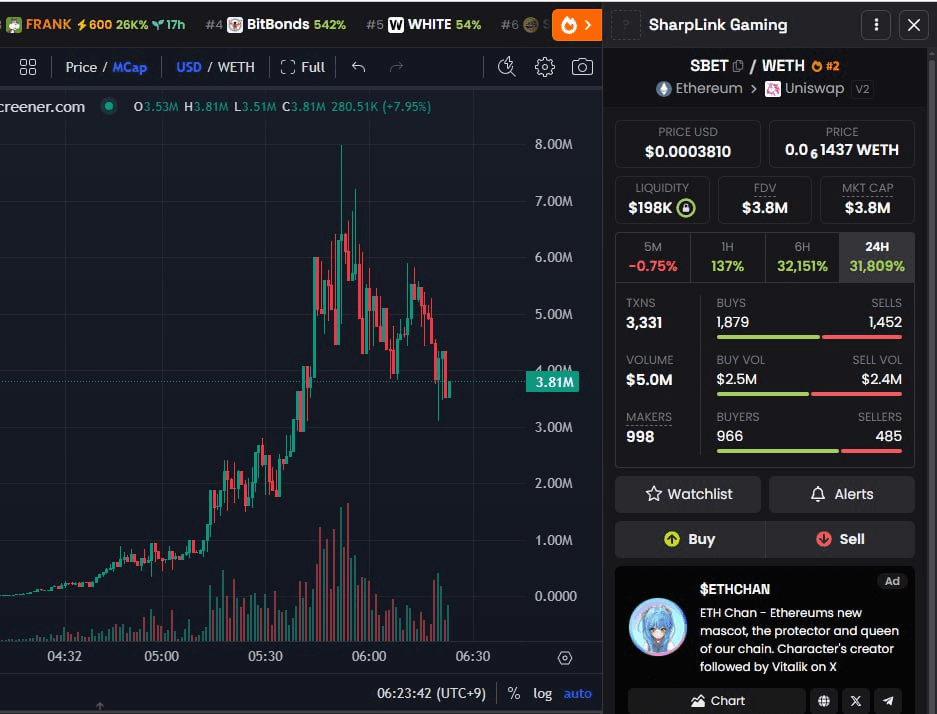
Task: Select the 5M timeframe tab
Action: coord(653,258)
